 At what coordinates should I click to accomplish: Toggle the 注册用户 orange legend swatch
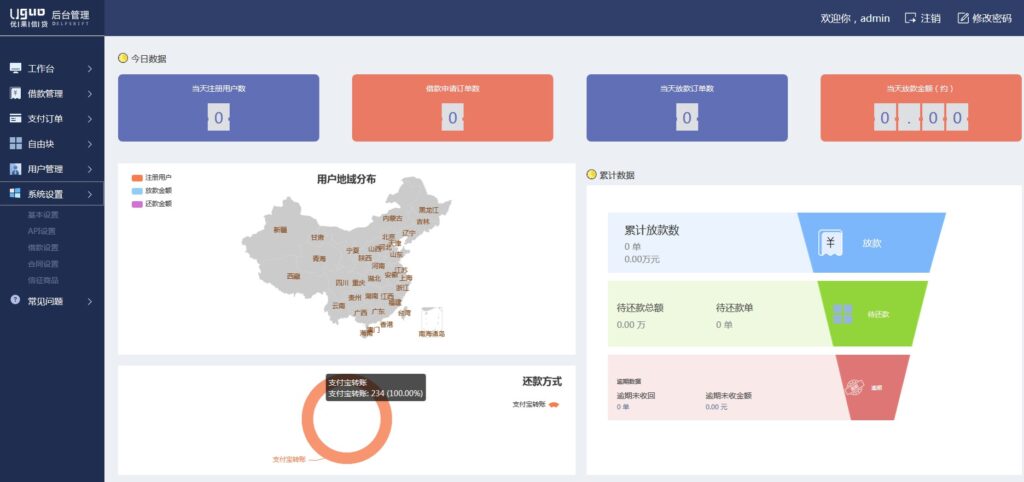[136, 178]
